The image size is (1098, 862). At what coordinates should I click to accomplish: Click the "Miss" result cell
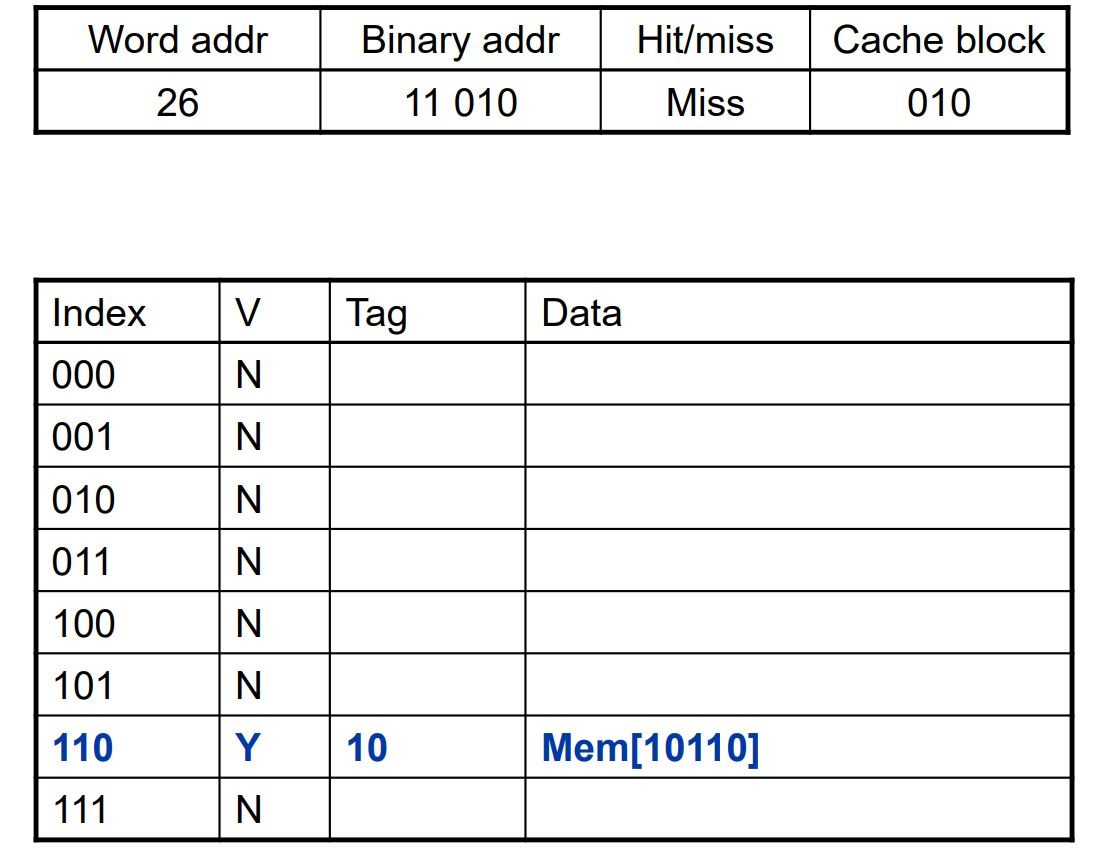[705, 102]
